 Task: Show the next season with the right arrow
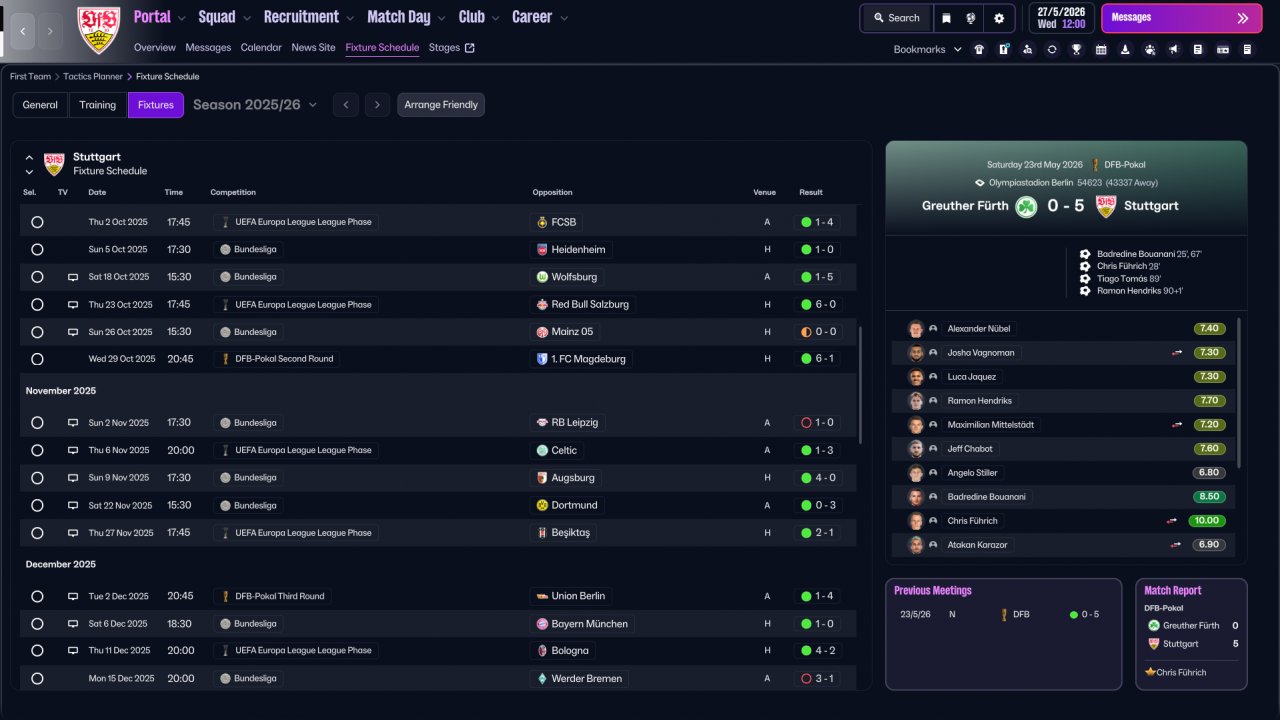click(x=377, y=105)
